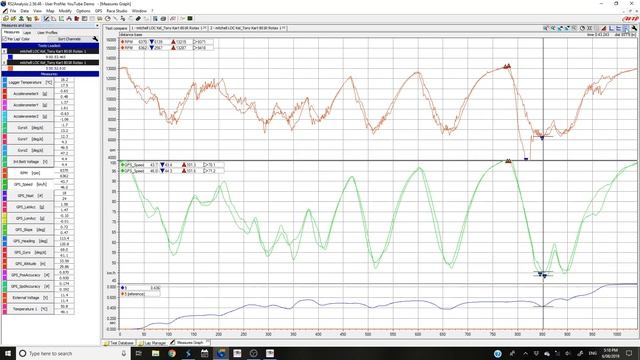Screen dimensions: 640x360
Task: Click the microphone icon in the search box
Action: pos(124,353)
